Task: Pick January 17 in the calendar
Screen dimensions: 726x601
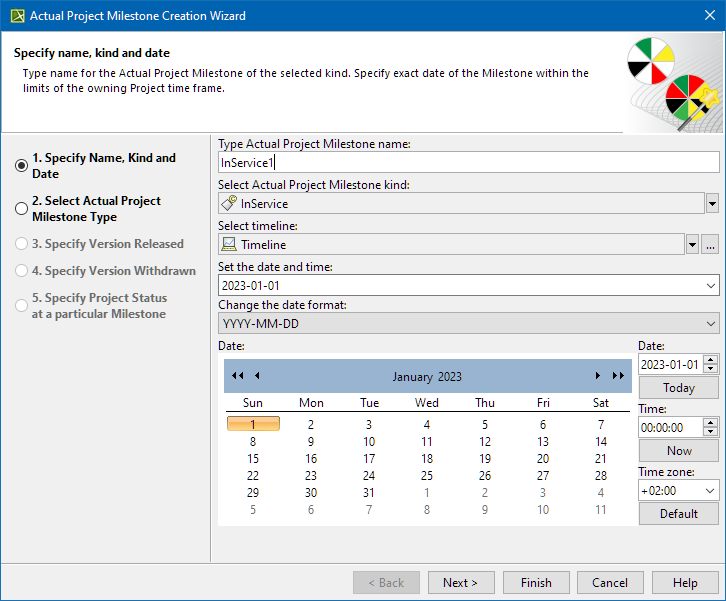Action: click(x=312, y=459)
